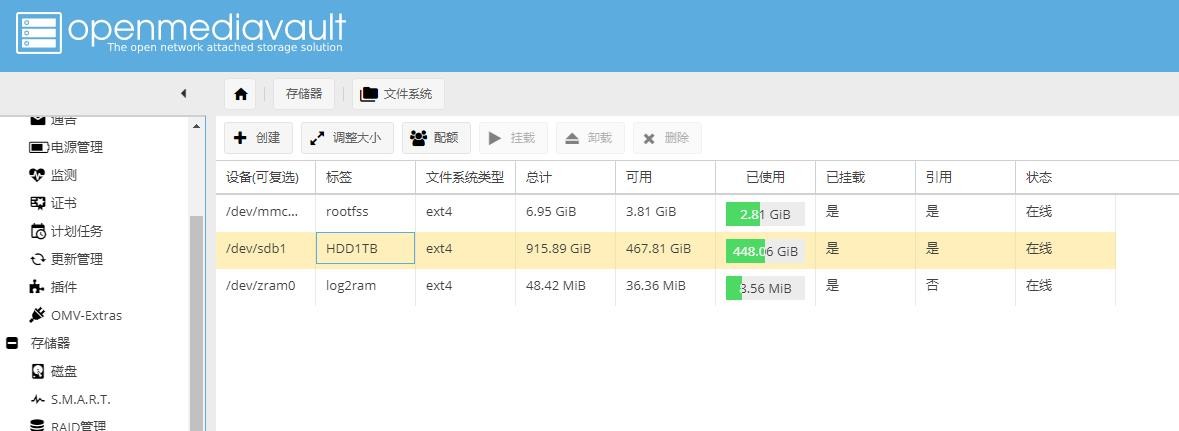Image resolution: width=1179 pixels, height=431 pixels.
Task: Click the rootfss label cell
Action: tap(365, 212)
